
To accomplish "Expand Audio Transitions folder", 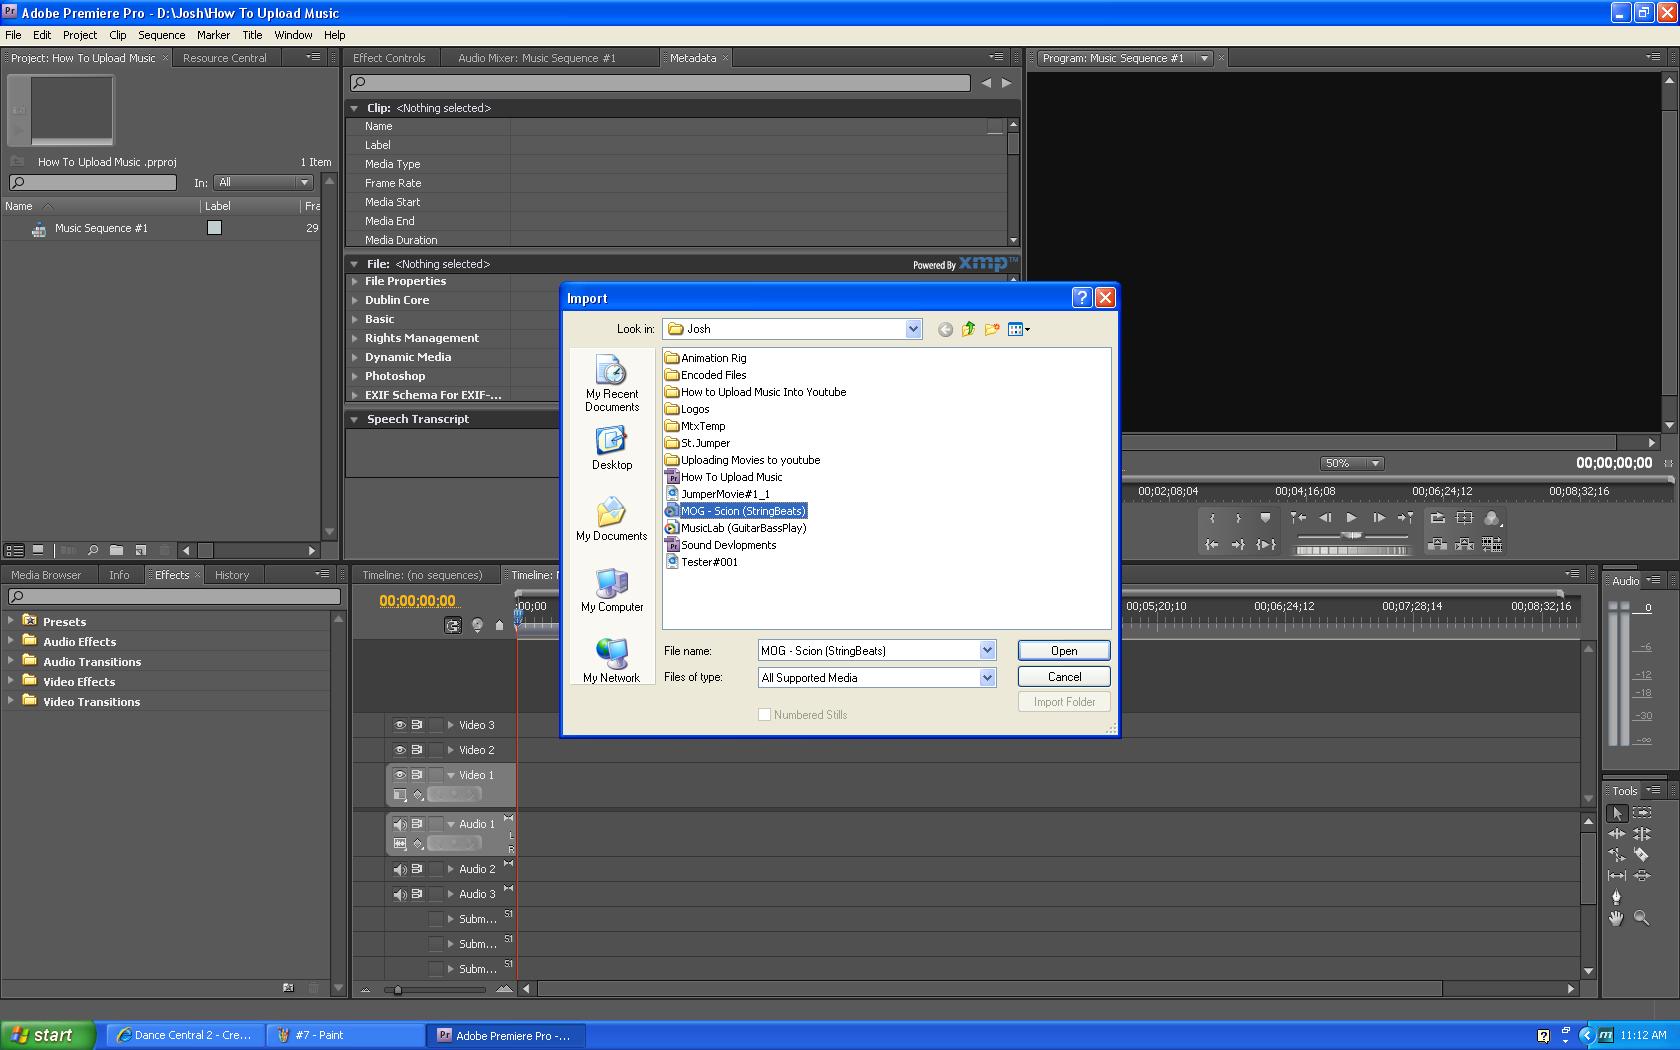I will (x=11, y=661).
